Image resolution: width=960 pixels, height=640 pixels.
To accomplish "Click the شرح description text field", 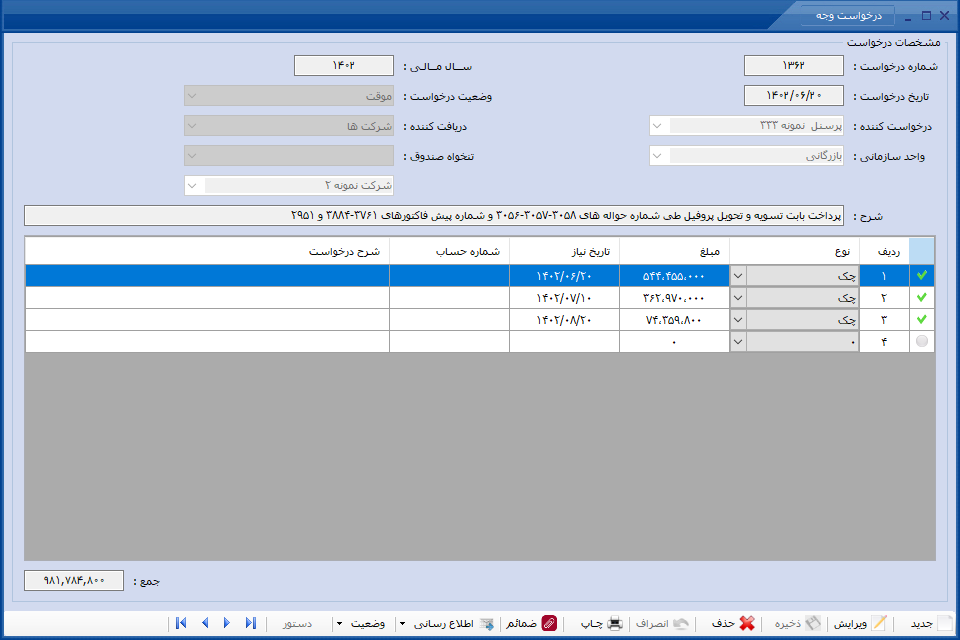I will pos(433,216).
